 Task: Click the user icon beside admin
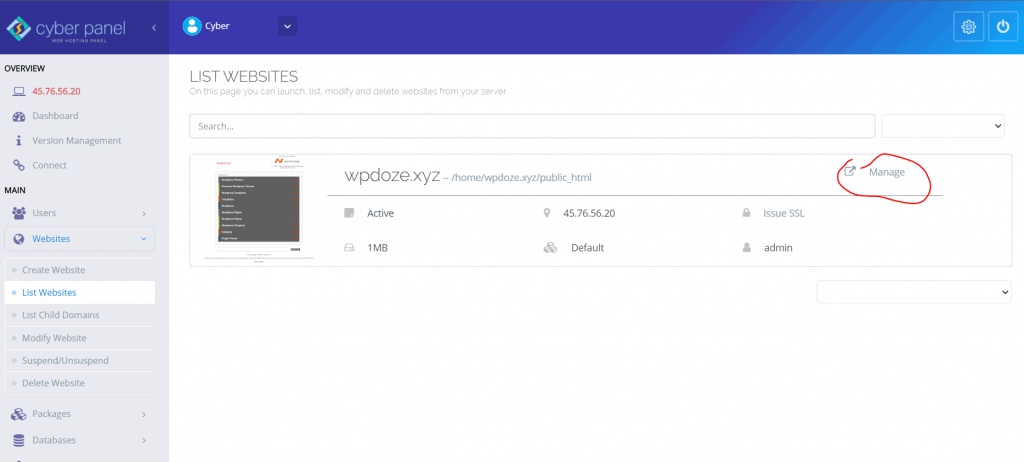[x=746, y=248]
